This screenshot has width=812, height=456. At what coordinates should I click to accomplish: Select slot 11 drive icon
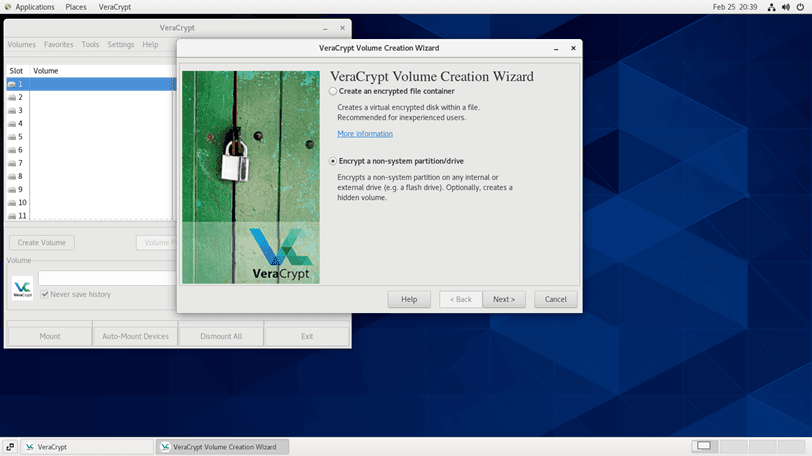[x=12, y=216]
